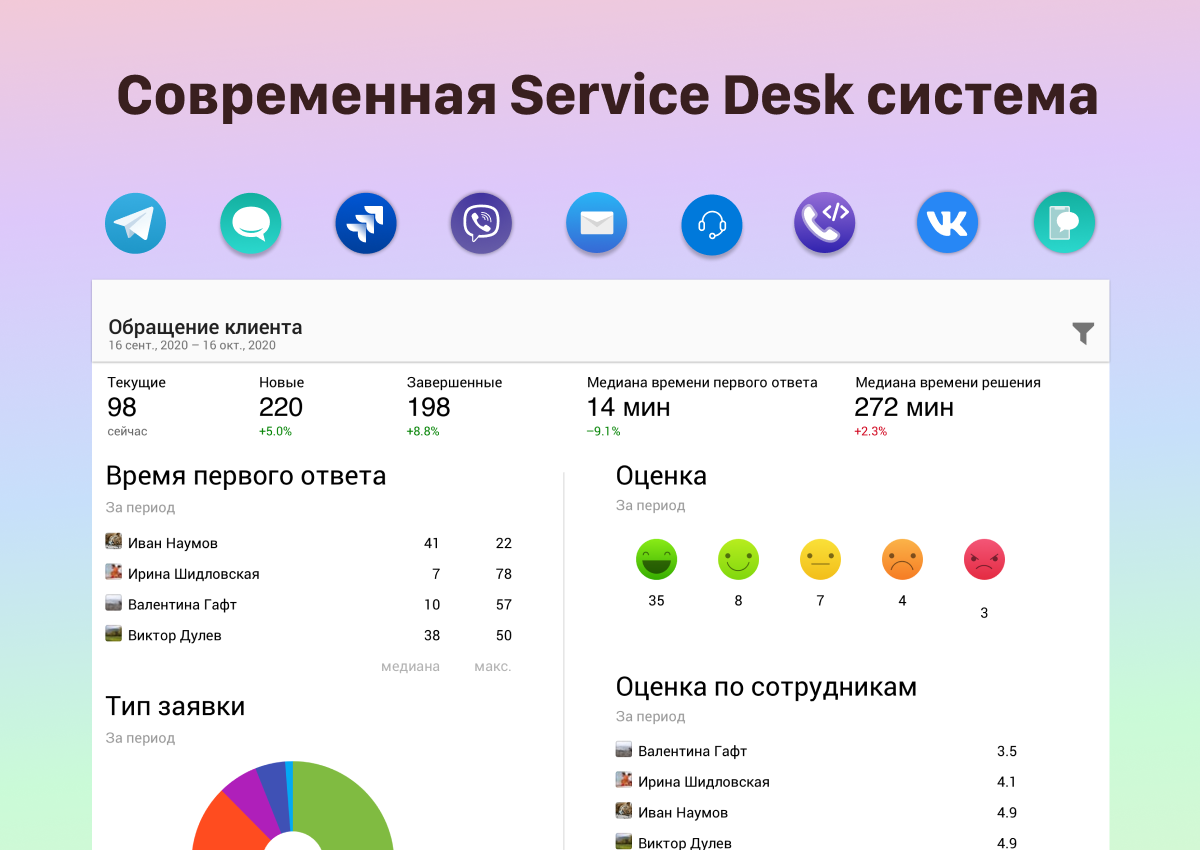The width and height of the screenshot is (1200, 850).
Task: Select the teal live chat bubble icon
Action: [x=250, y=223]
